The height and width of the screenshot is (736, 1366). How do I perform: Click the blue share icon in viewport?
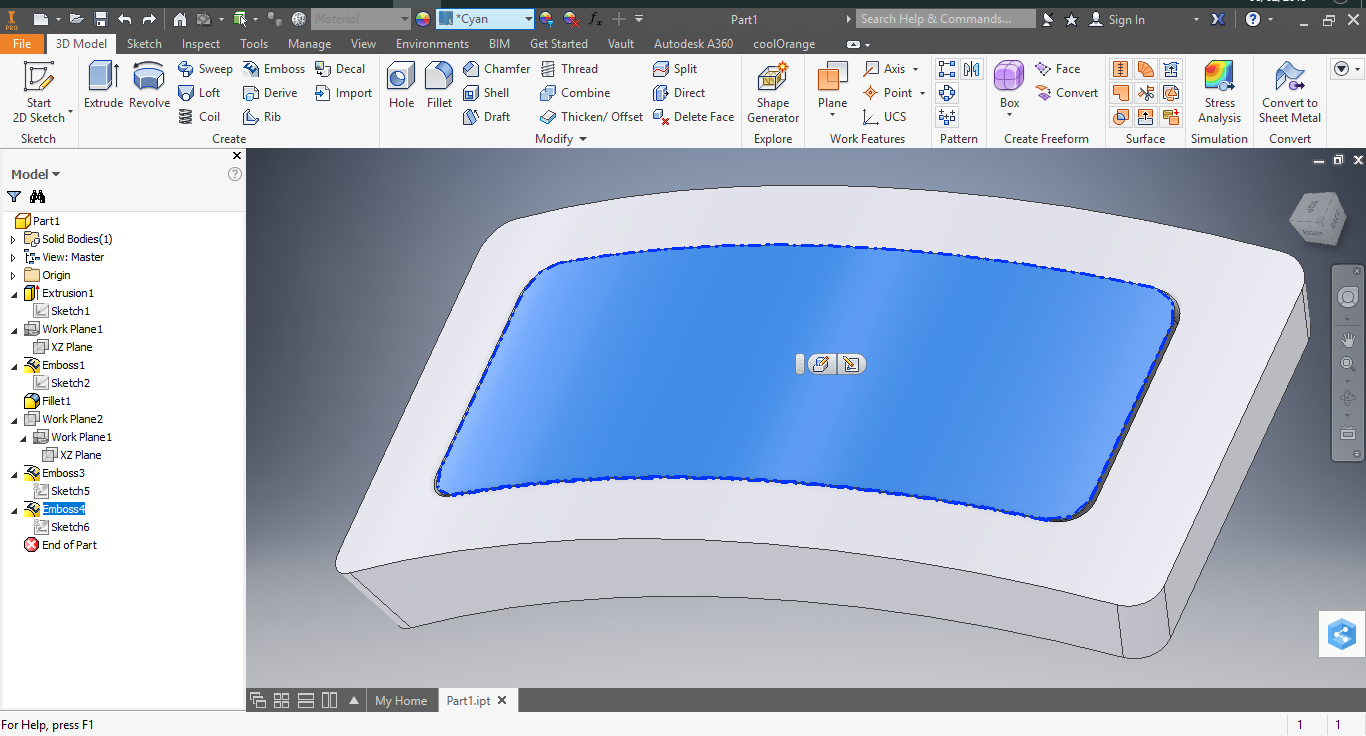tap(1342, 634)
